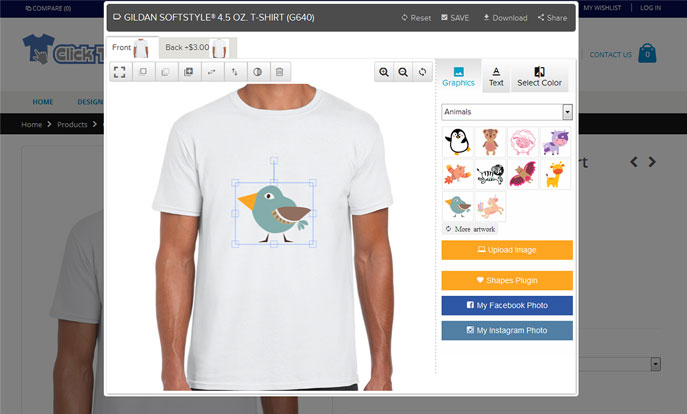
Task: Open COMPARE (0) link
Action: pos(48,8)
